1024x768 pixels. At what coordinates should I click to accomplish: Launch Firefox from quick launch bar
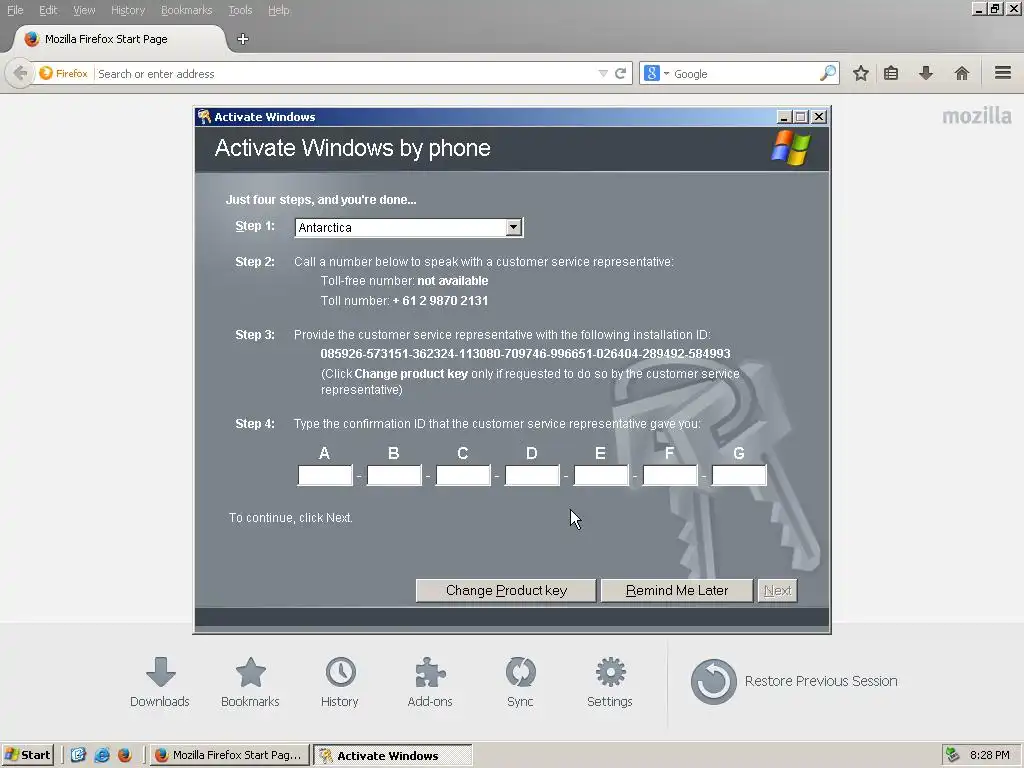coord(125,755)
